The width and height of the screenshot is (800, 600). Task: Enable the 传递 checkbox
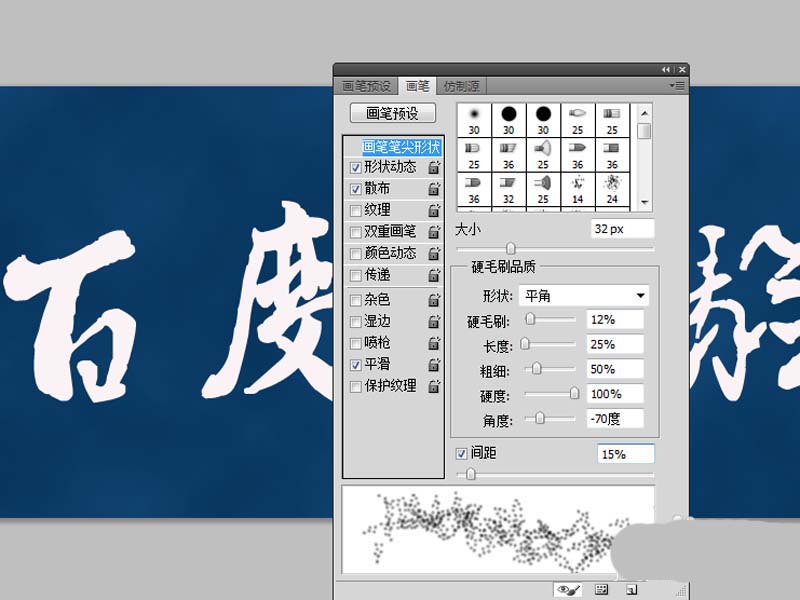(356, 276)
